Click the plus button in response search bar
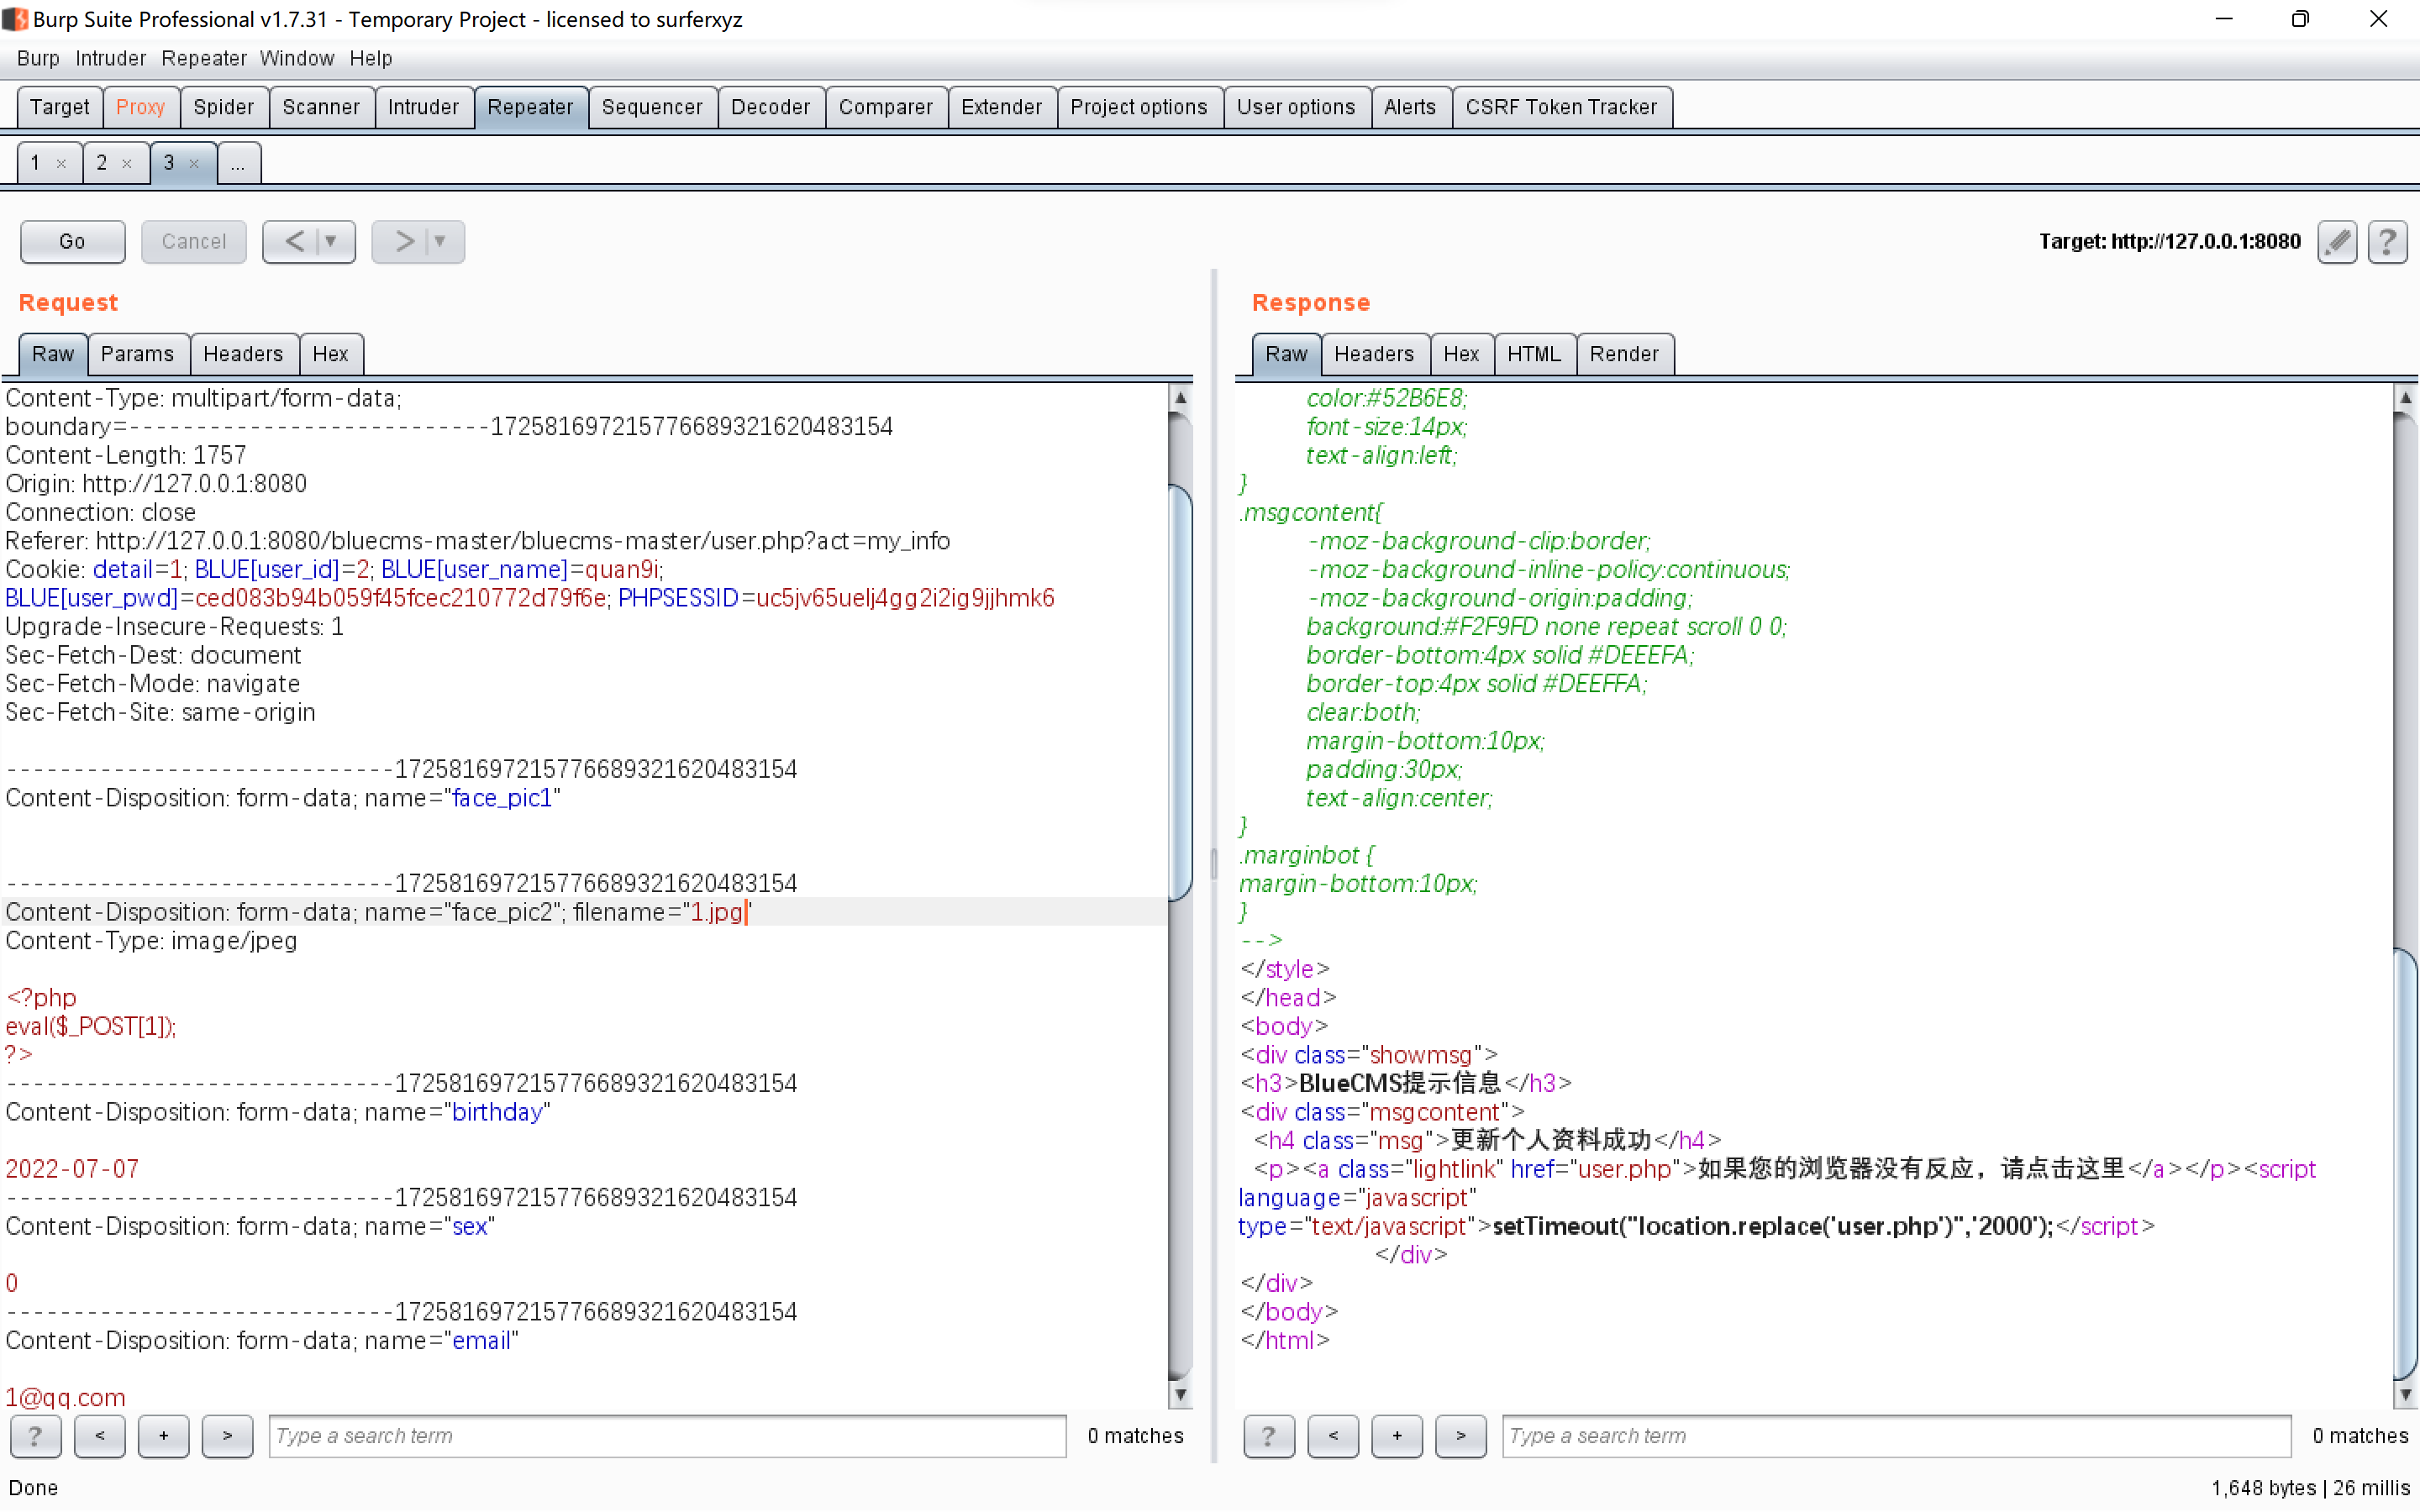Screen dimensions: 2420x1512 1397,1436
